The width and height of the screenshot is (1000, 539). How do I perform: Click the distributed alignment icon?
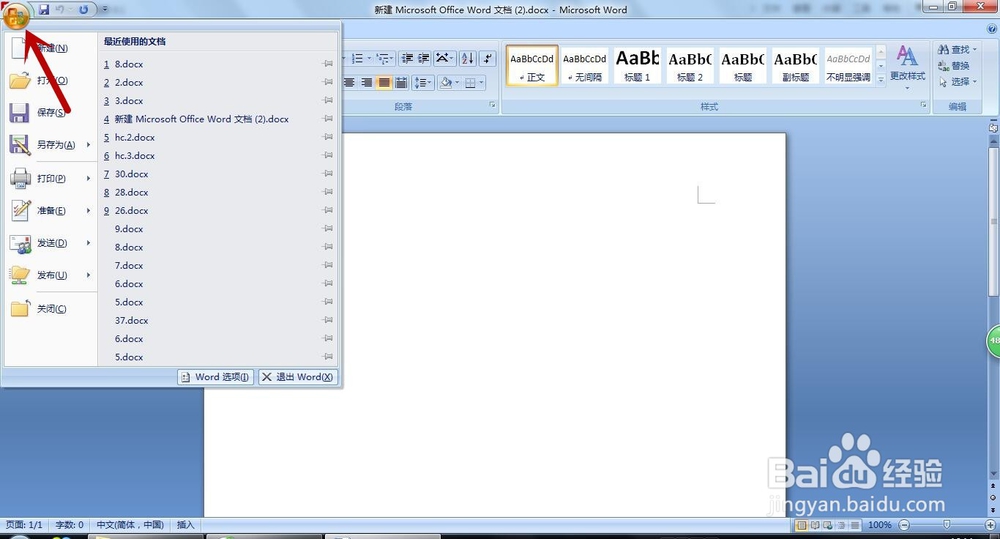point(401,82)
